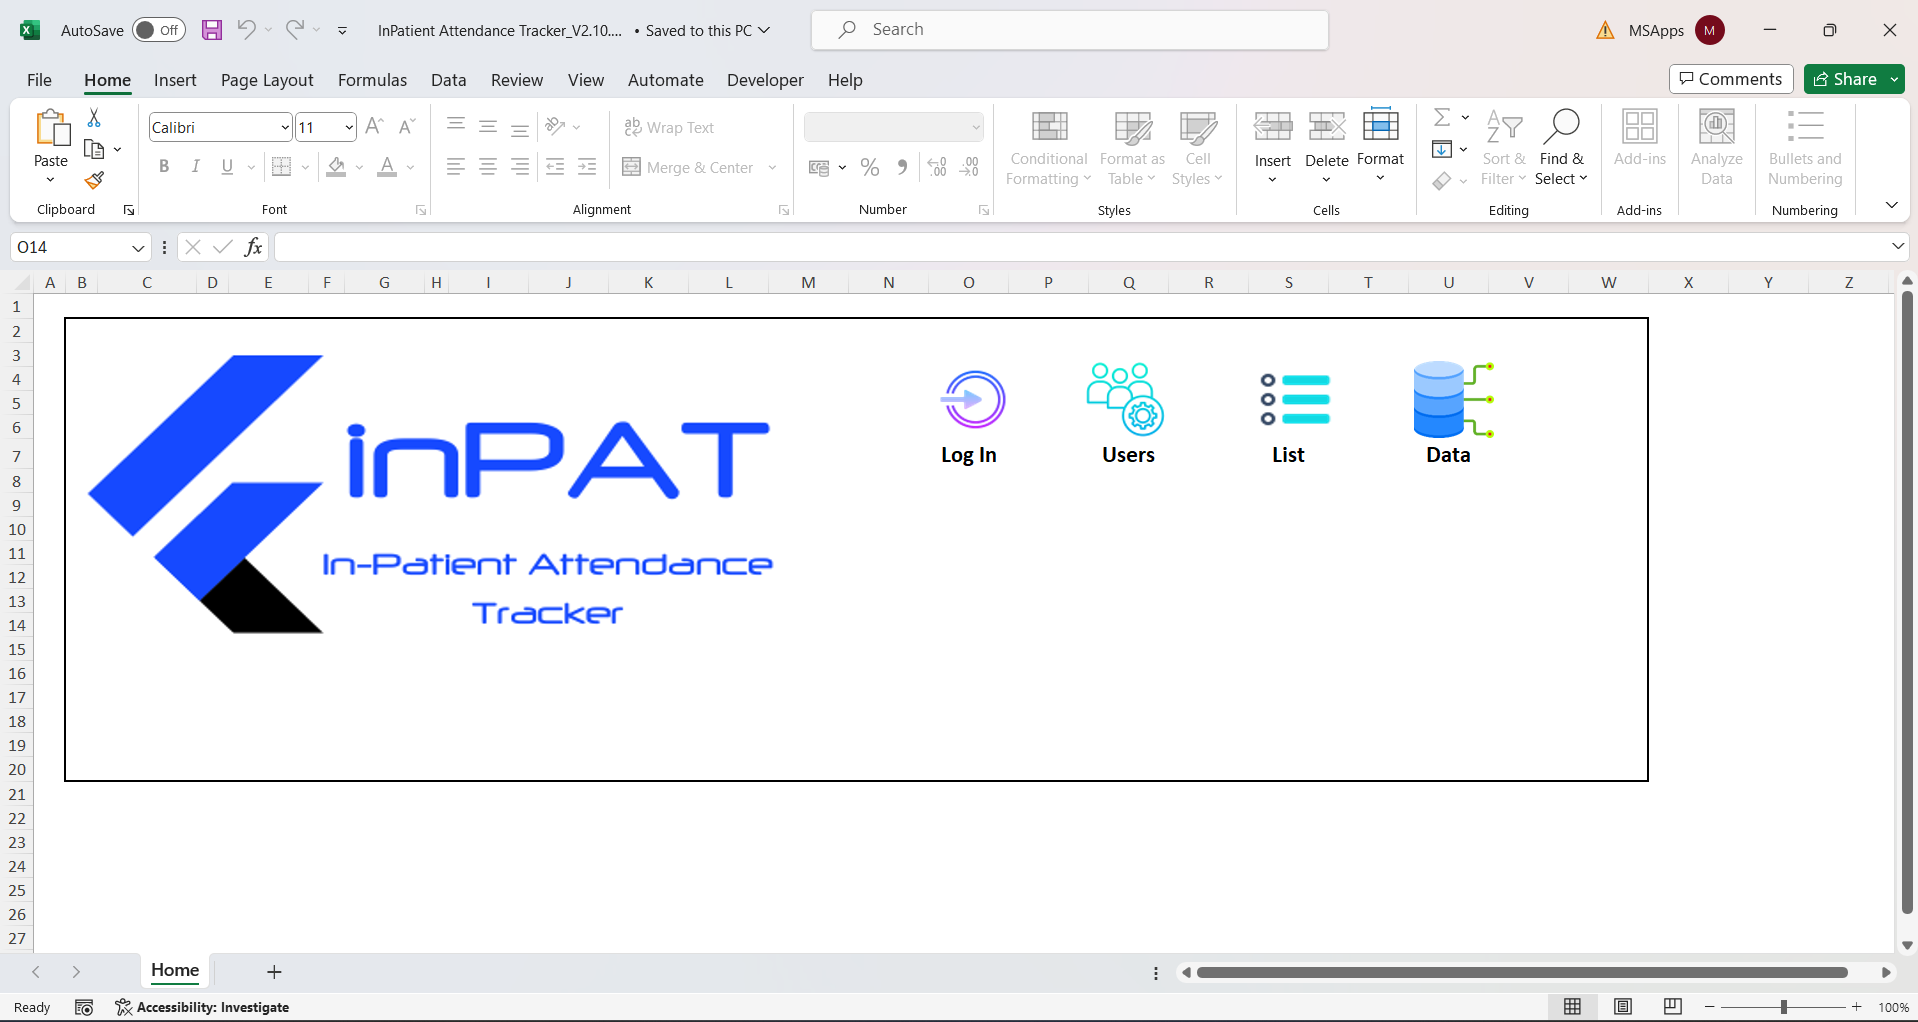This screenshot has width=1918, height=1022.
Task: Expand the Name Box dropdown arrow
Action: tap(138, 247)
